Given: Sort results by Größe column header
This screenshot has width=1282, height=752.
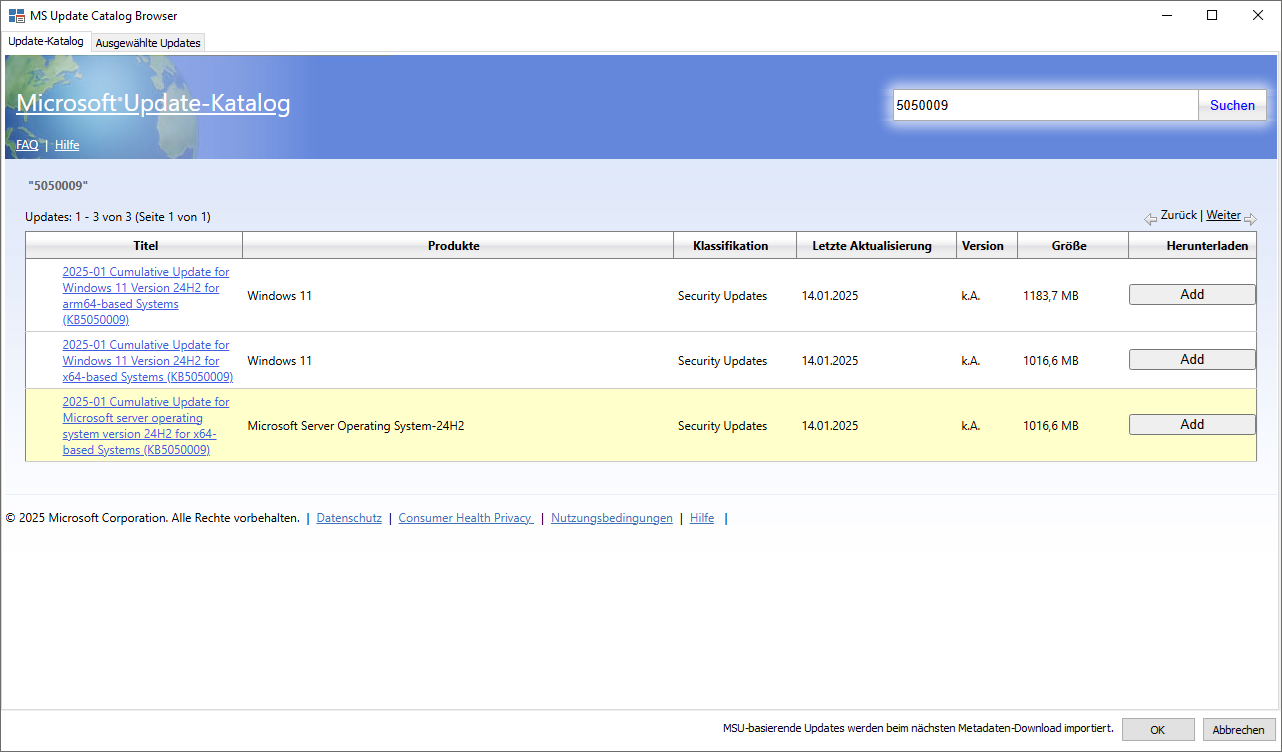Looking at the screenshot, I should (1068, 246).
